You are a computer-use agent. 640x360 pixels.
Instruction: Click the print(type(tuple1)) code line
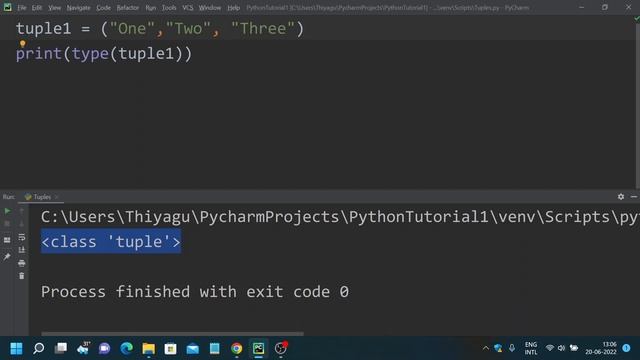tap(104, 53)
